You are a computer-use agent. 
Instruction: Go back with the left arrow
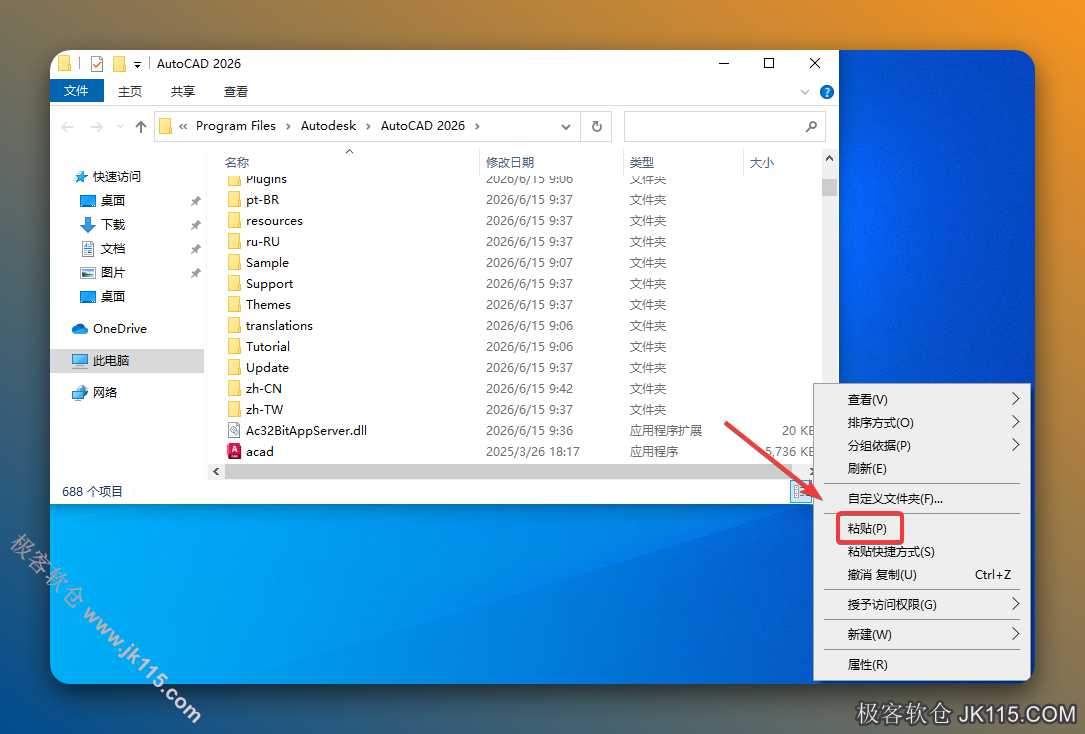tap(68, 127)
